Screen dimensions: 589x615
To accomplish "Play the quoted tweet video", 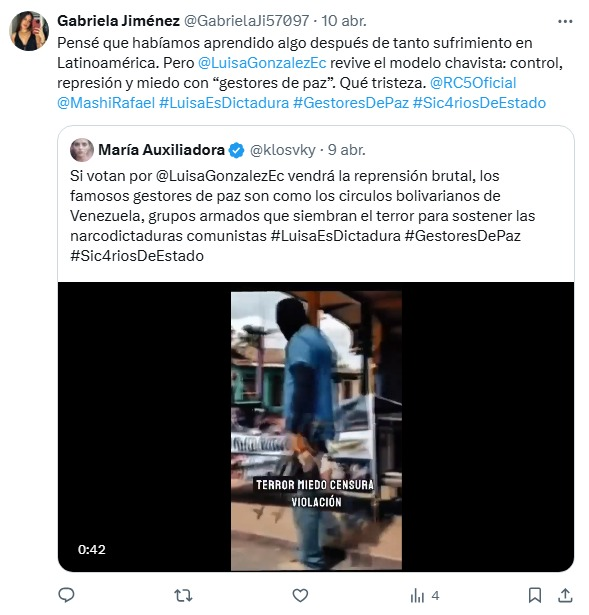I will 316,427.
